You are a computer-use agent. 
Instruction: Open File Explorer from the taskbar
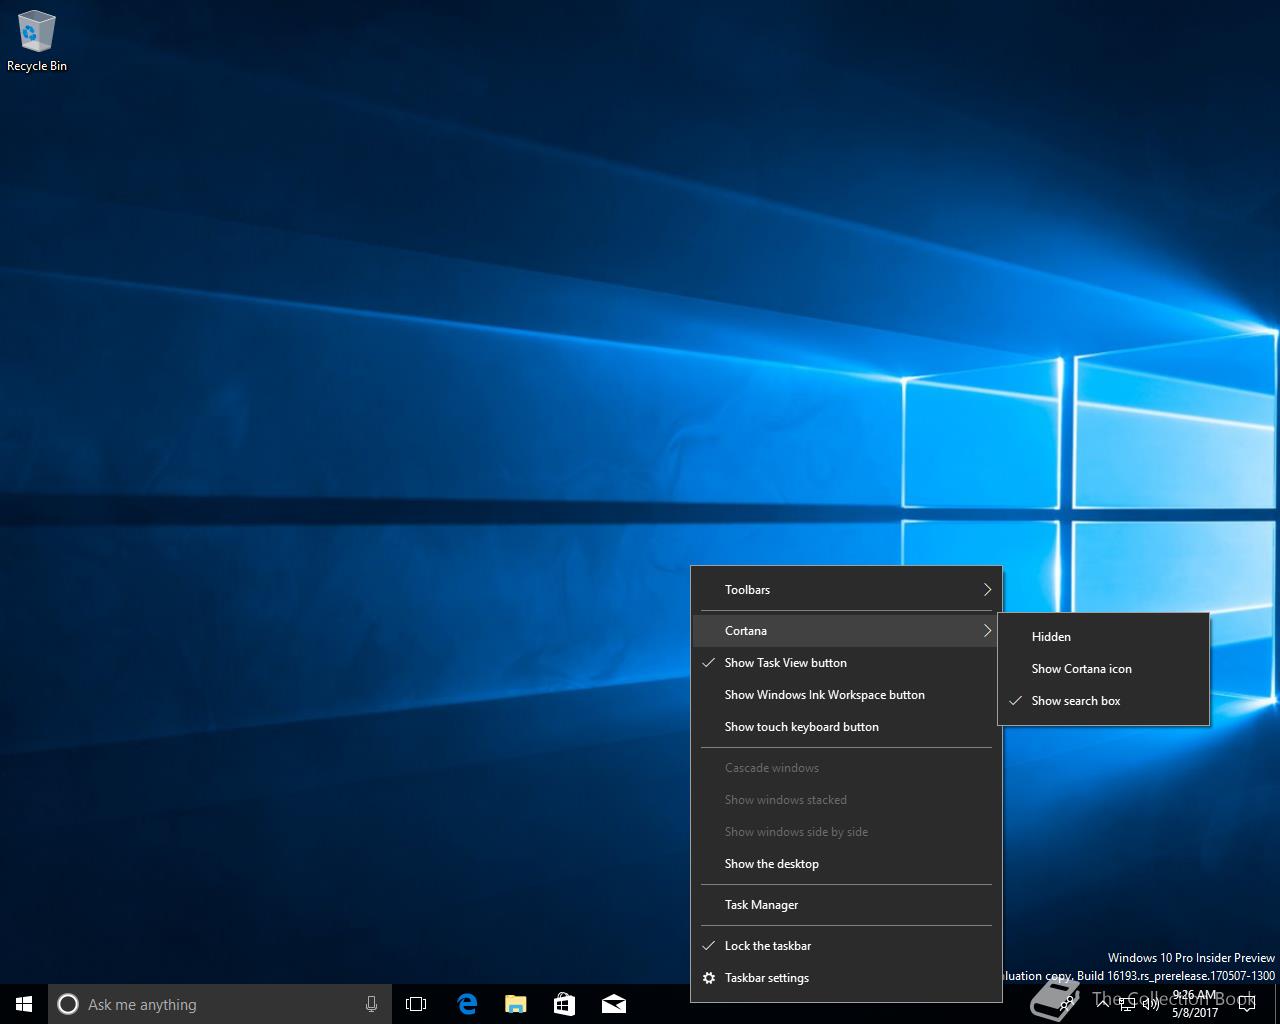coord(516,1004)
